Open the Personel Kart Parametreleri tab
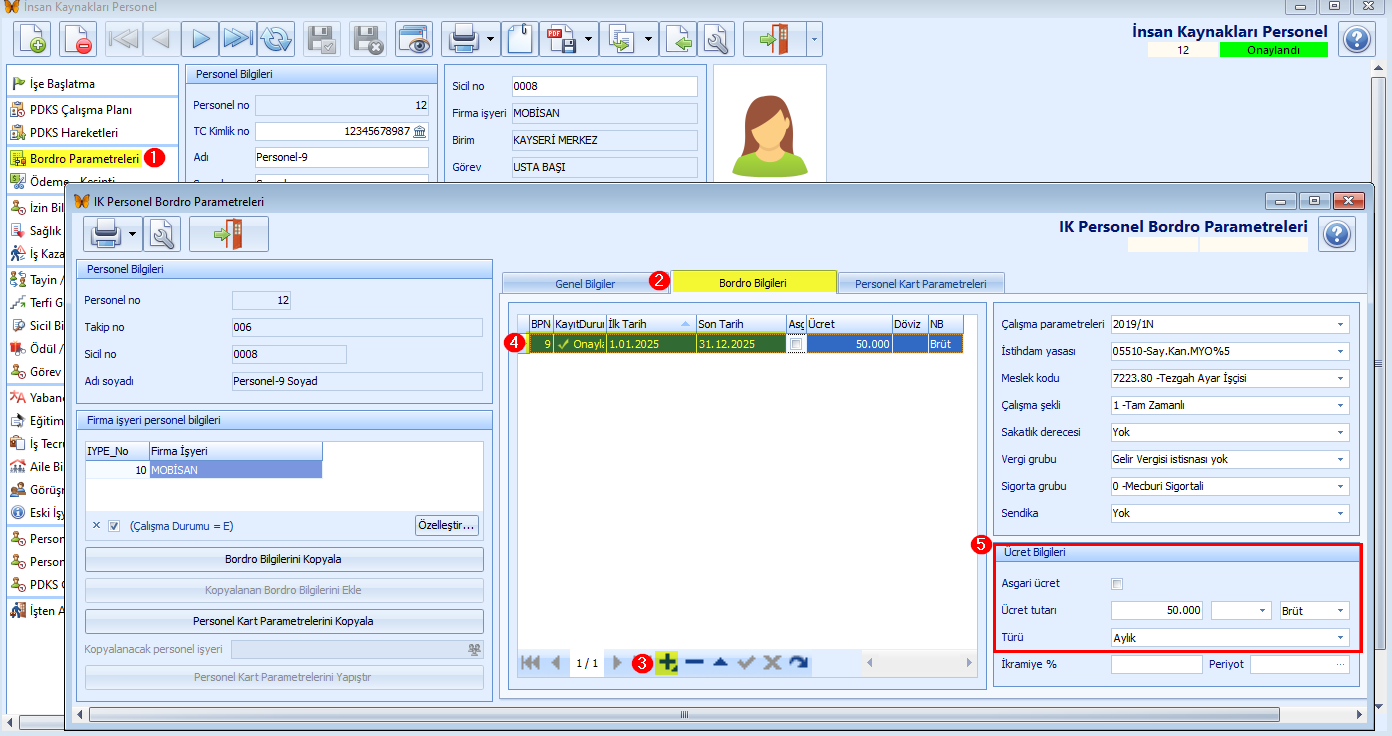 tap(920, 283)
